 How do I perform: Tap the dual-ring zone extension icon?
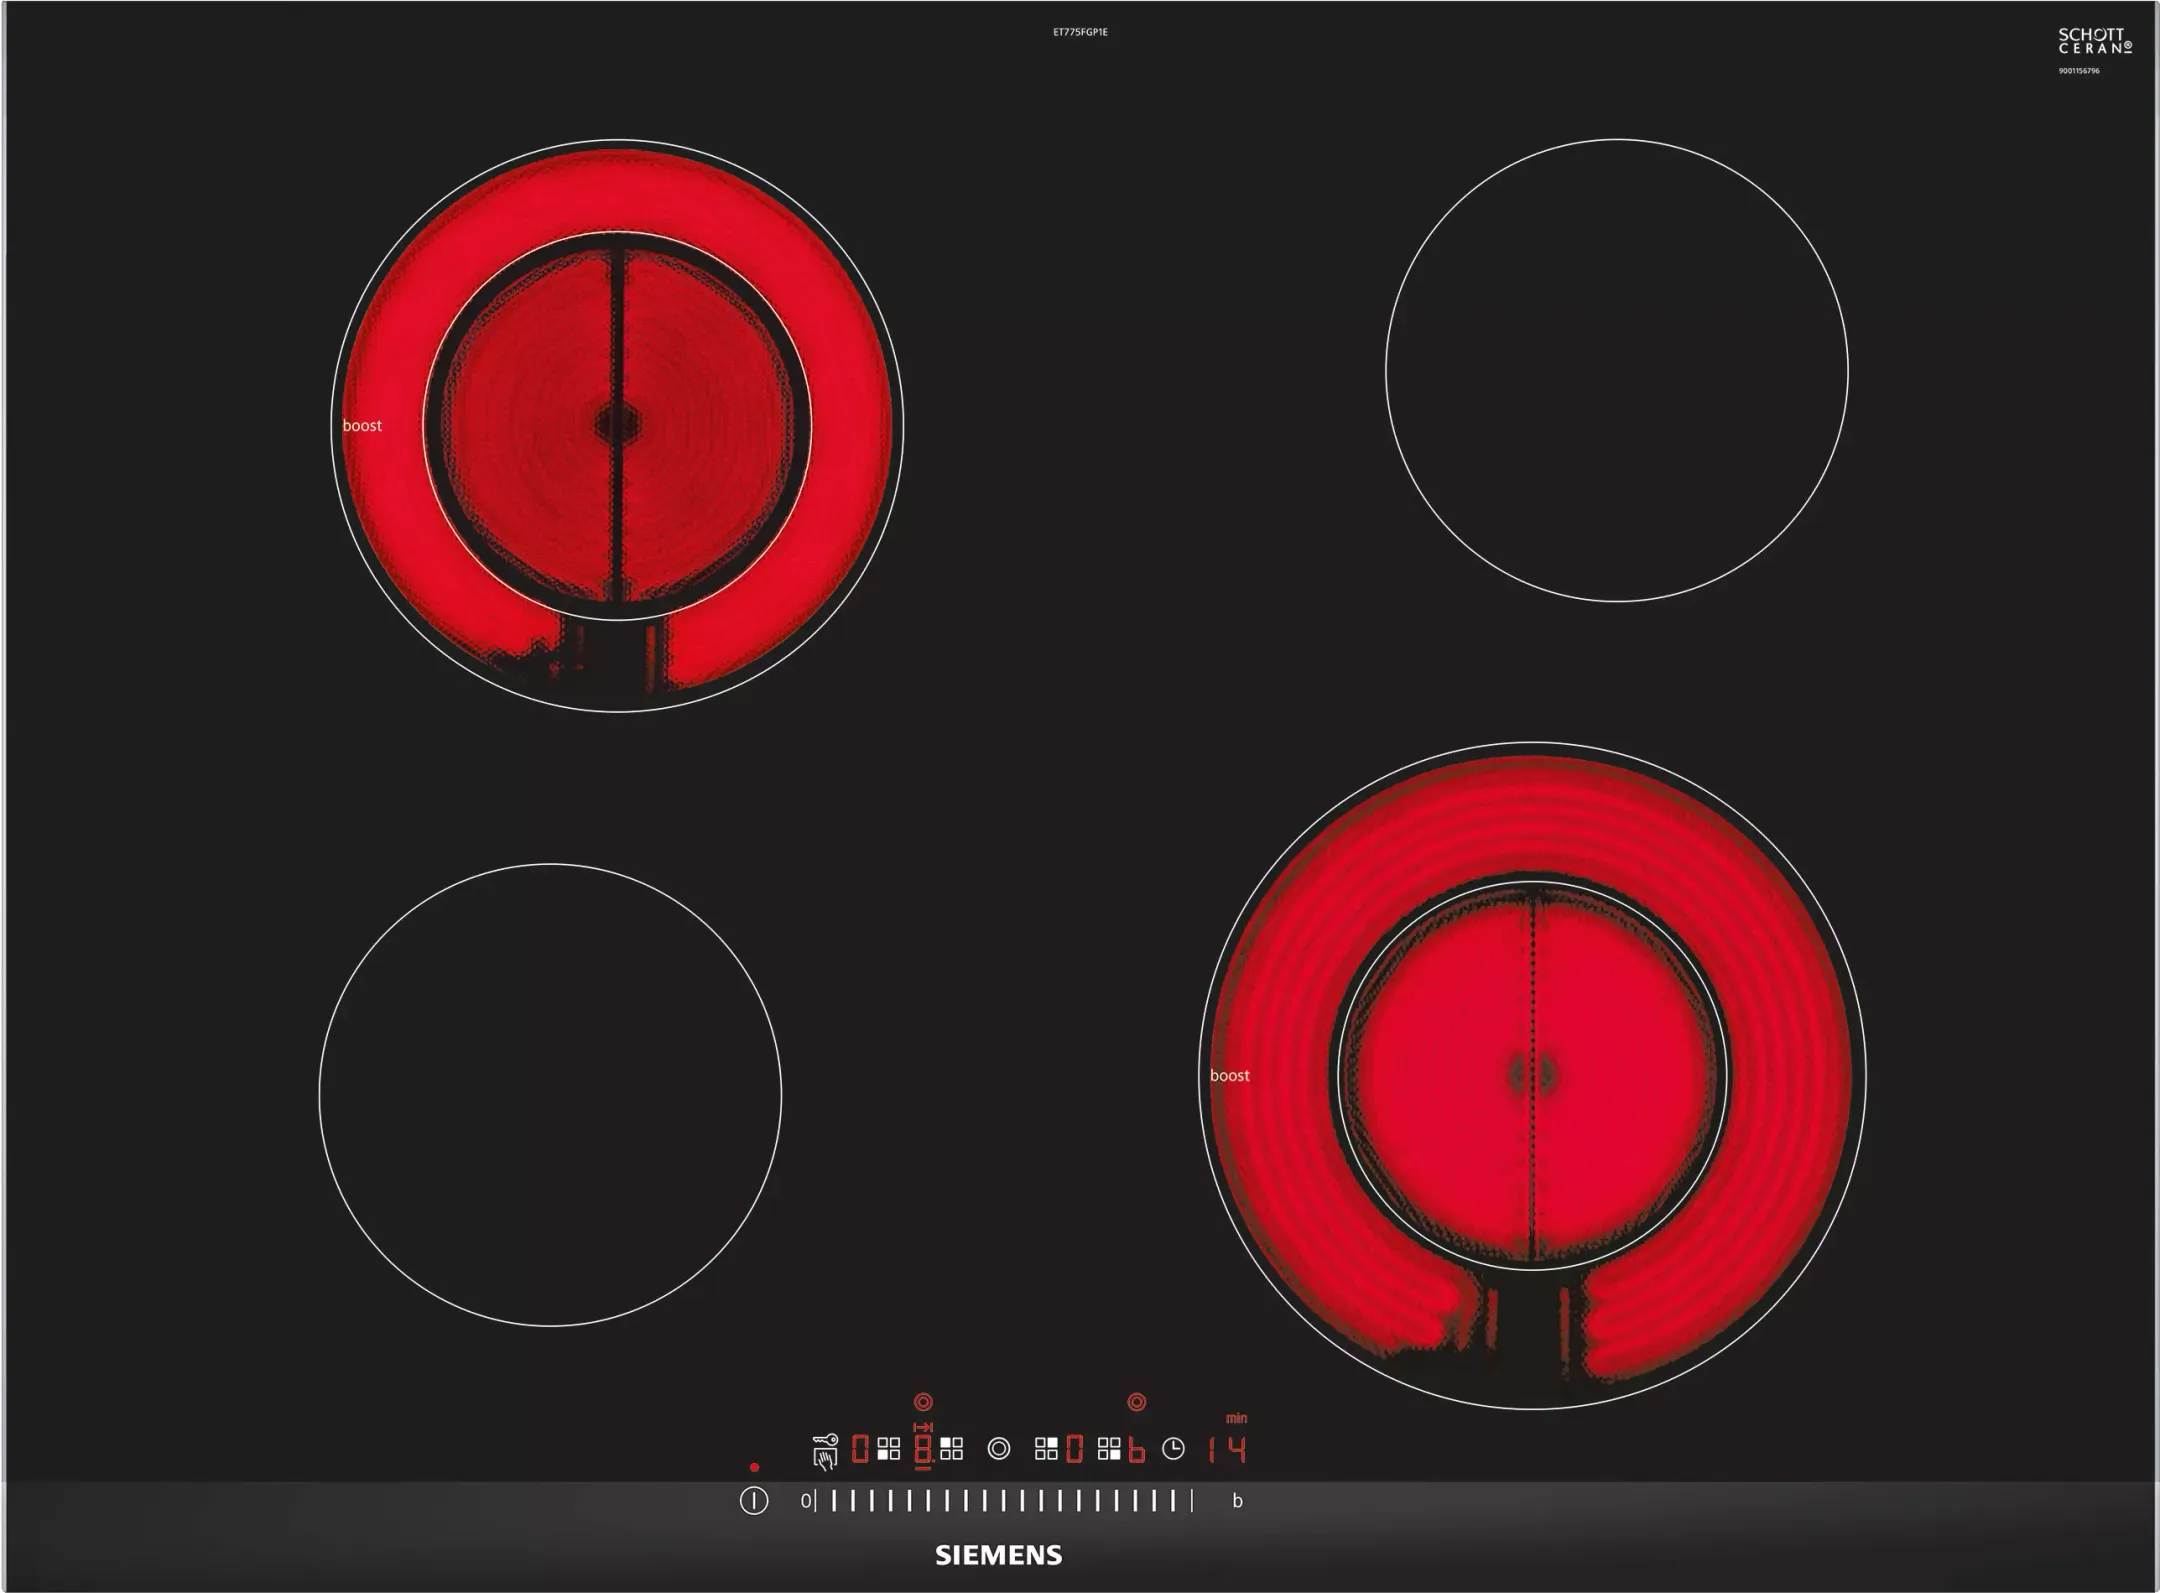tap(998, 1449)
